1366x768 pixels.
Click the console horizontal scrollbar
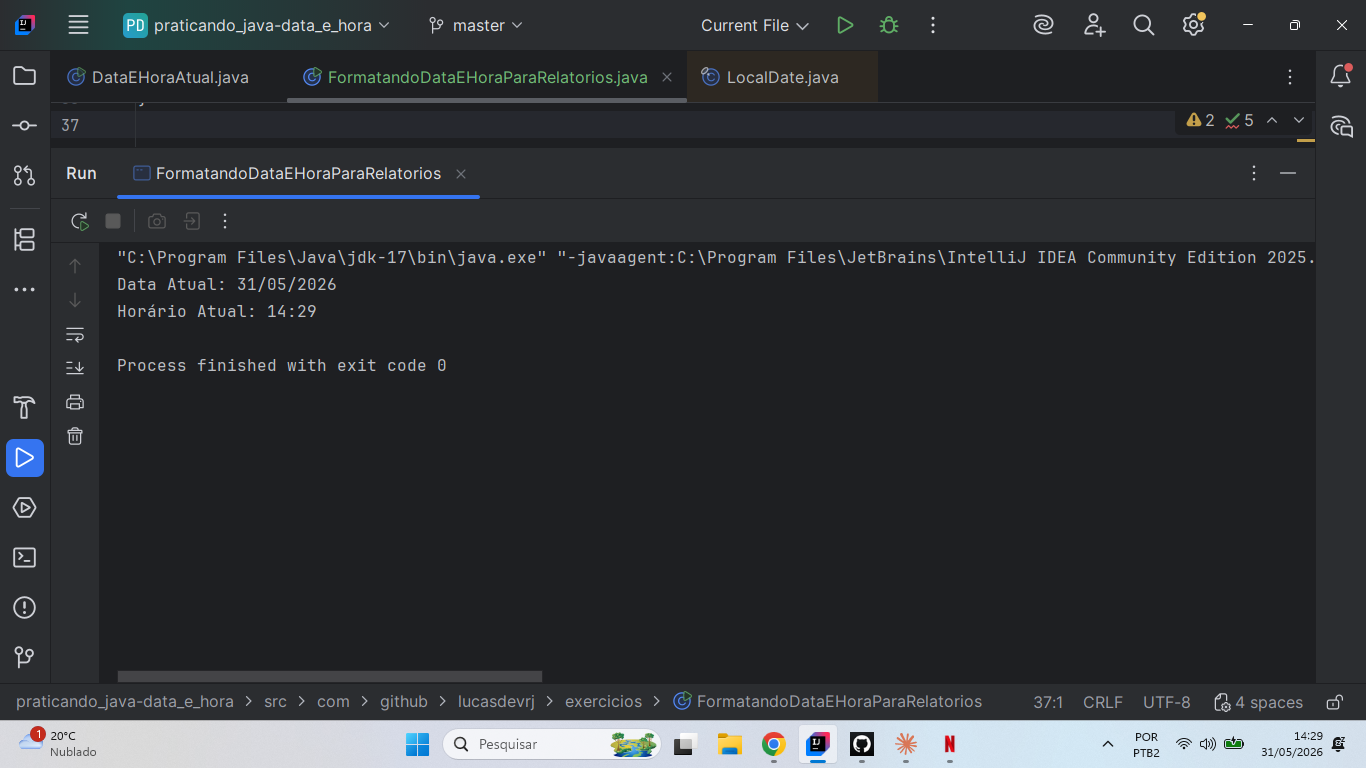(330, 677)
